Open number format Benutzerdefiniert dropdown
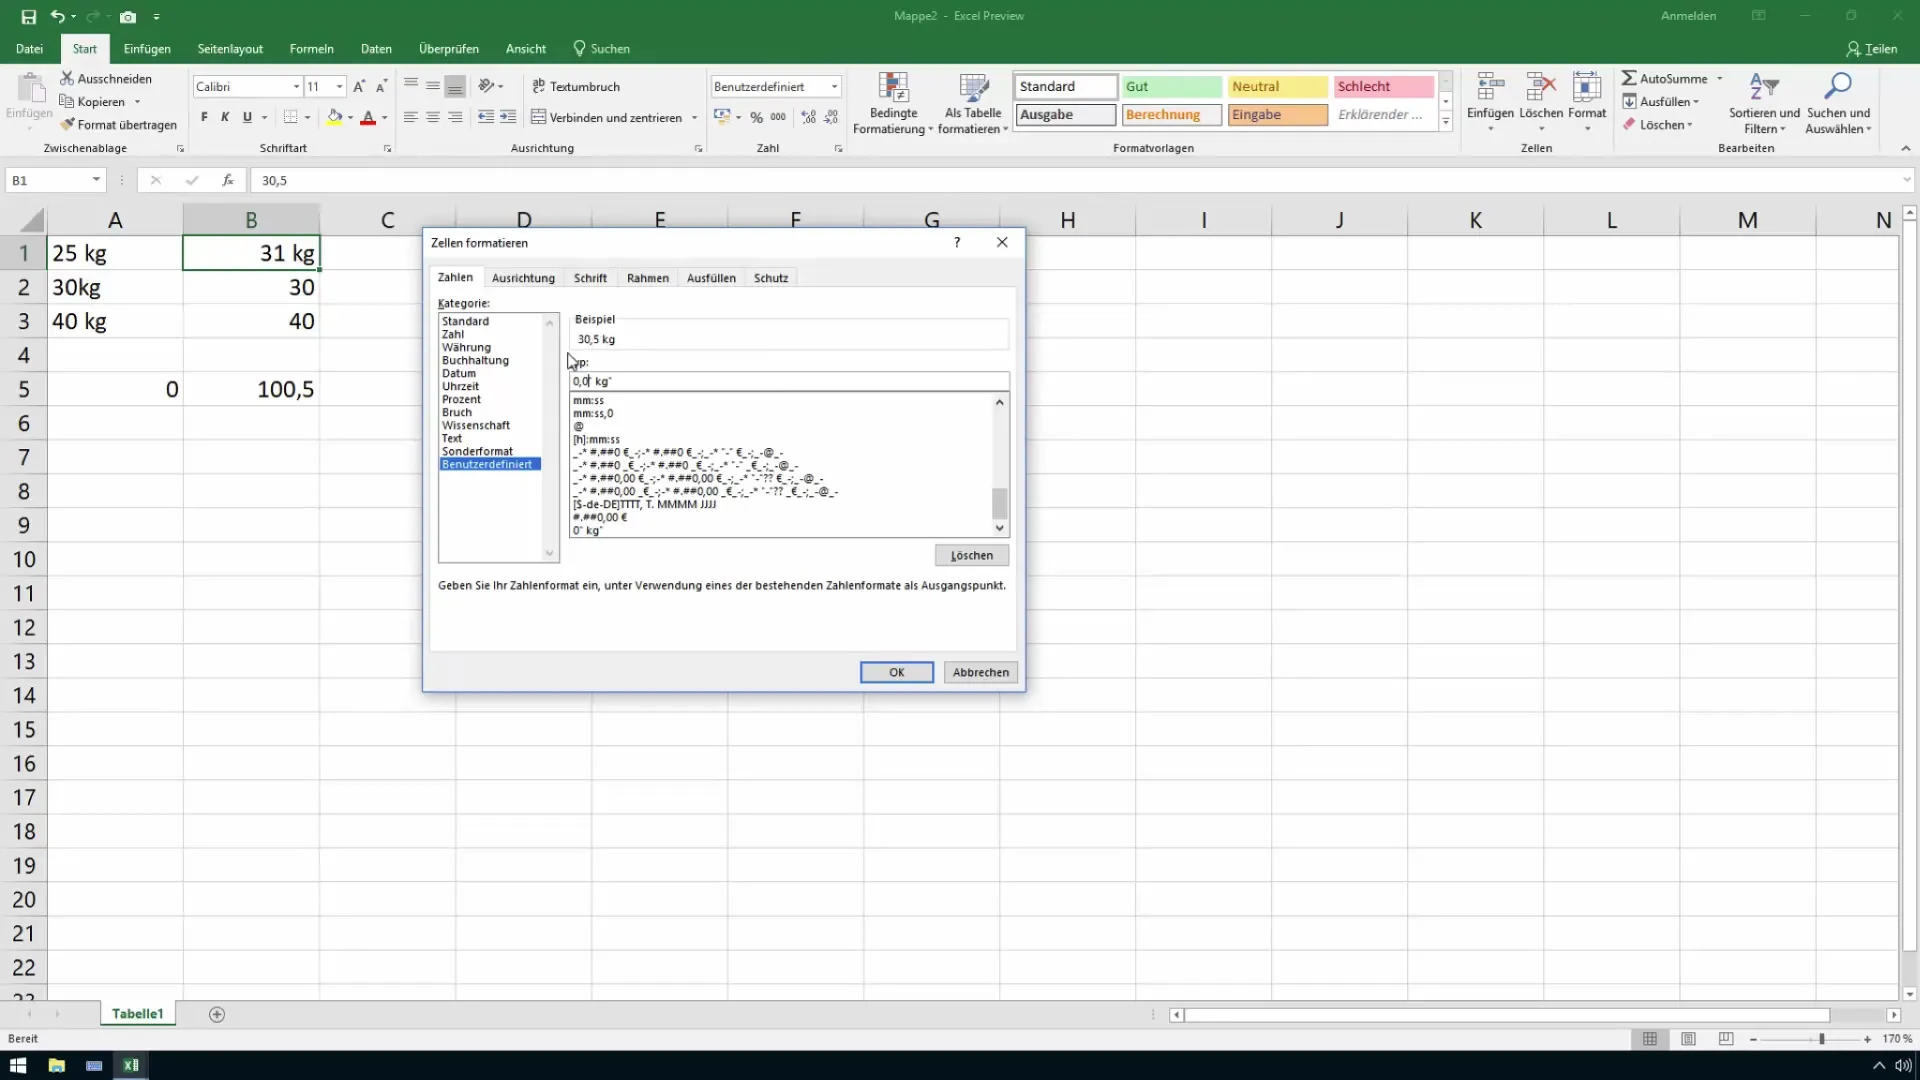 [834, 87]
